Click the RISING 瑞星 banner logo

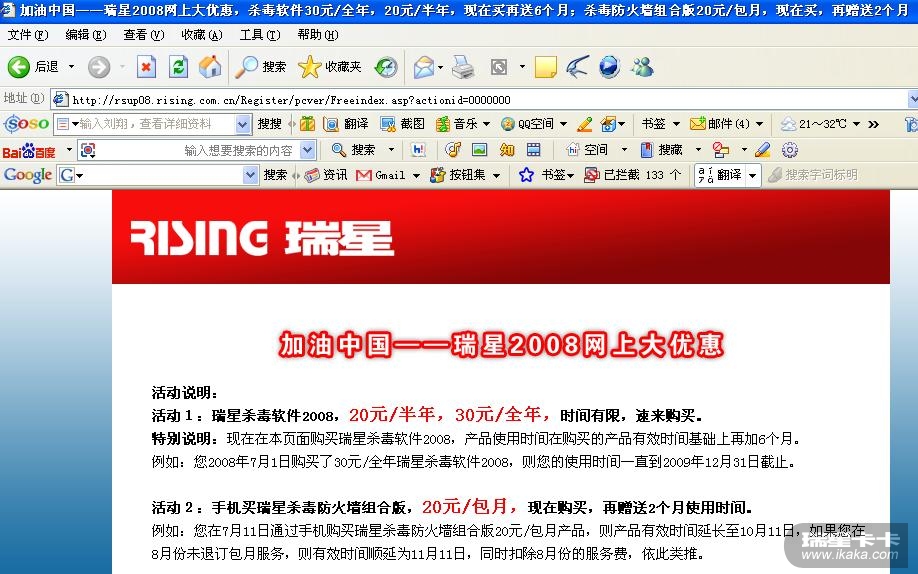click(262, 238)
